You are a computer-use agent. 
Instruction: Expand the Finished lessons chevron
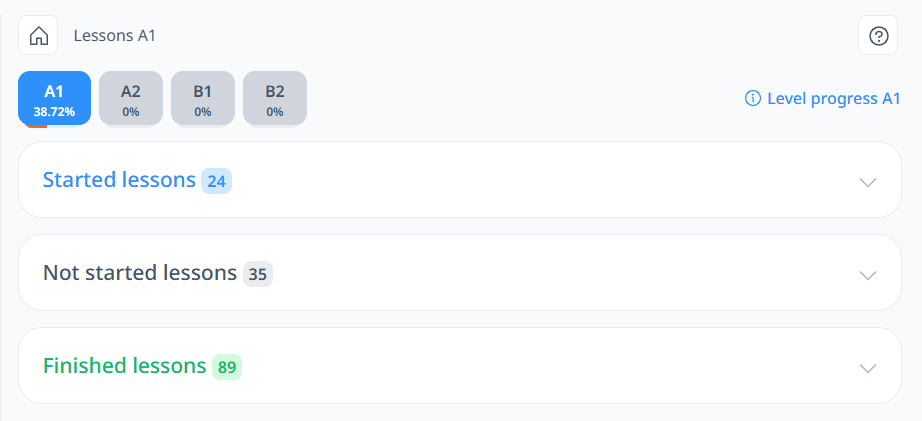(868, 368)
